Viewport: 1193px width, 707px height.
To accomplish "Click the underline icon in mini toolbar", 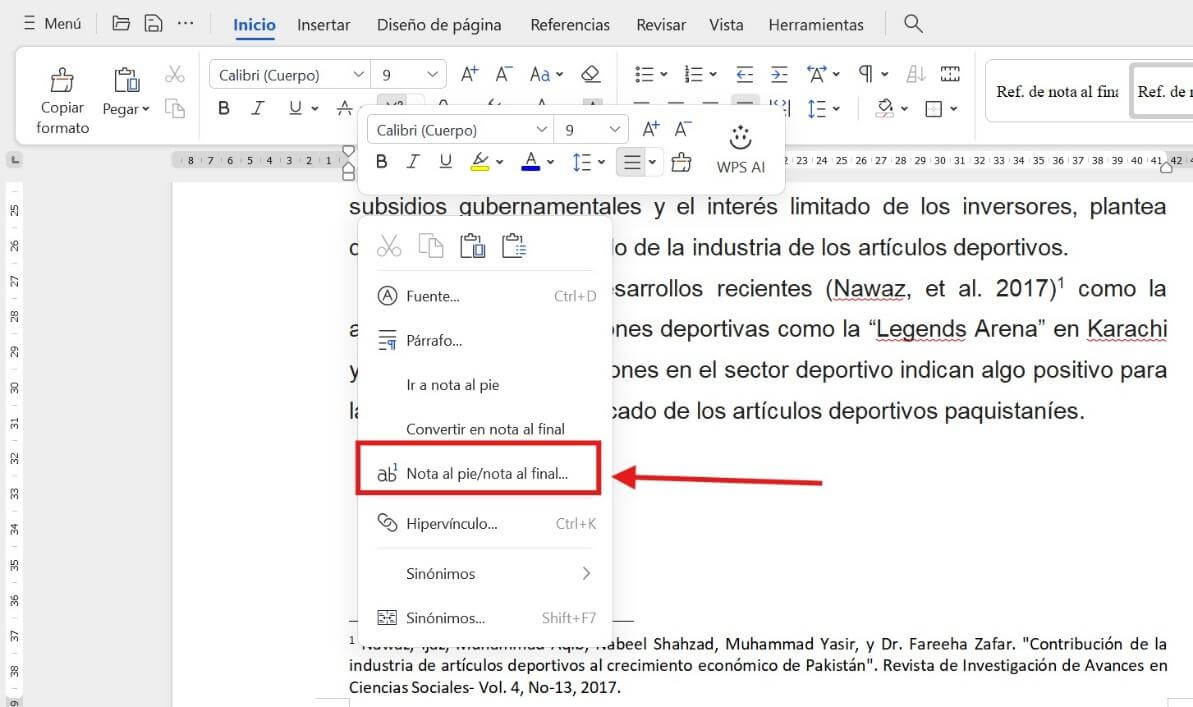I will [445, 161].
